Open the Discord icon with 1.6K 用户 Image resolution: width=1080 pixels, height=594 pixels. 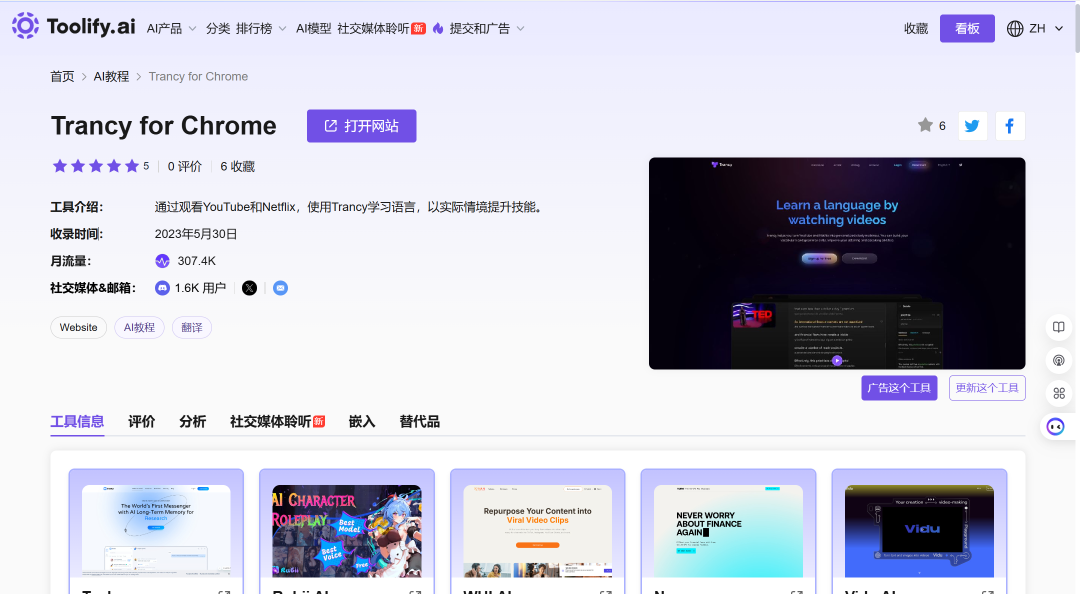tap(162, 288)
